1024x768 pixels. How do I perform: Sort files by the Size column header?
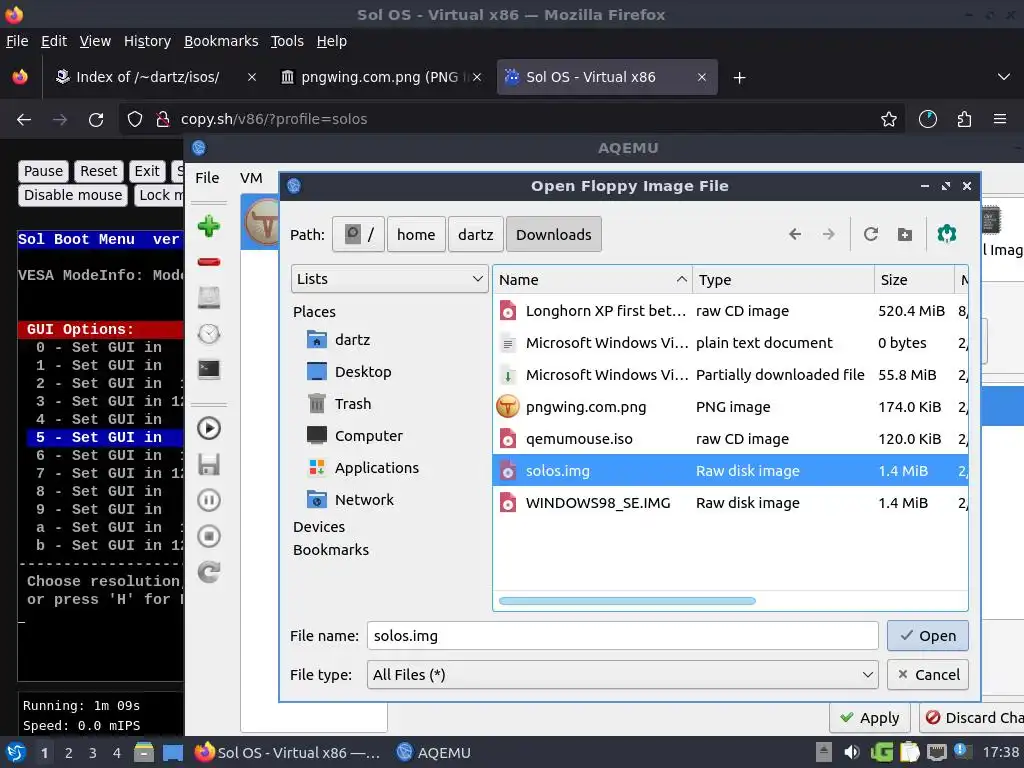tap(914, 280)
